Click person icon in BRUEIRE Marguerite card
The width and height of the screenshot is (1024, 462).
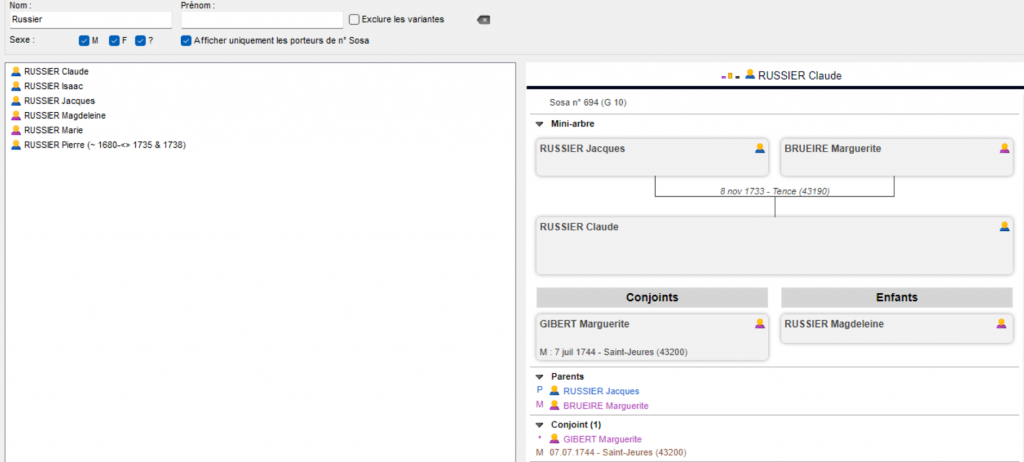click(1004, 148)
